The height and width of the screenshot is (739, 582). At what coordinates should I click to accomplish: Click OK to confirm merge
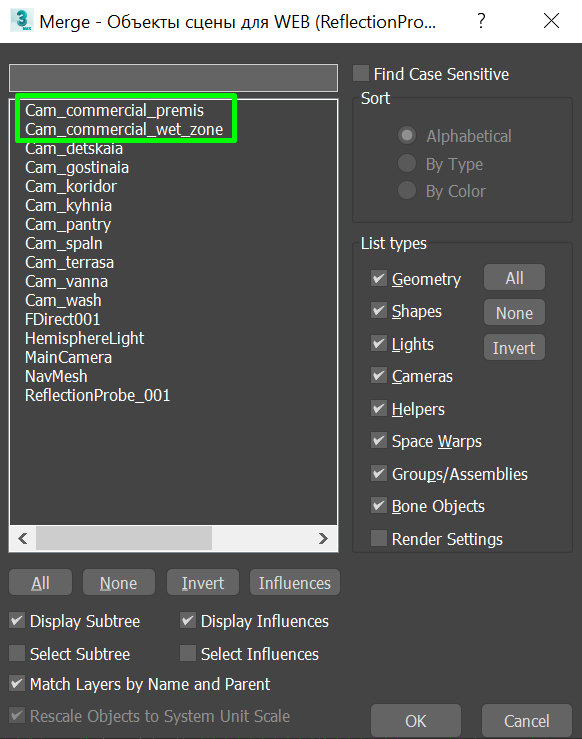coord(416,721)
